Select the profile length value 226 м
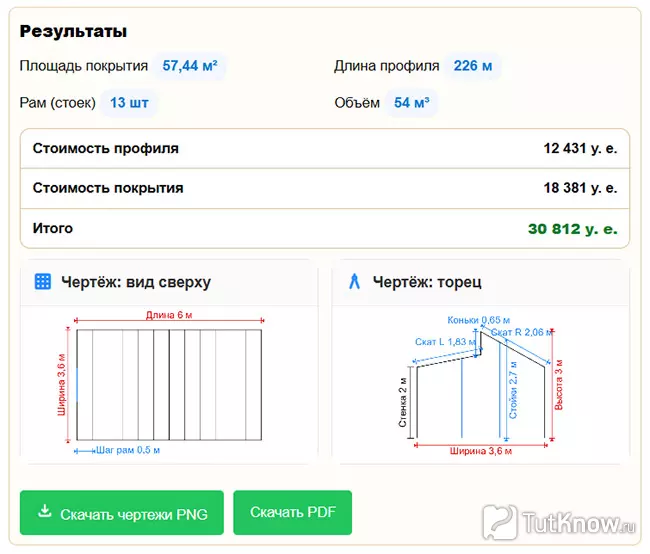The image size is (650, 554). coord(473,66)
